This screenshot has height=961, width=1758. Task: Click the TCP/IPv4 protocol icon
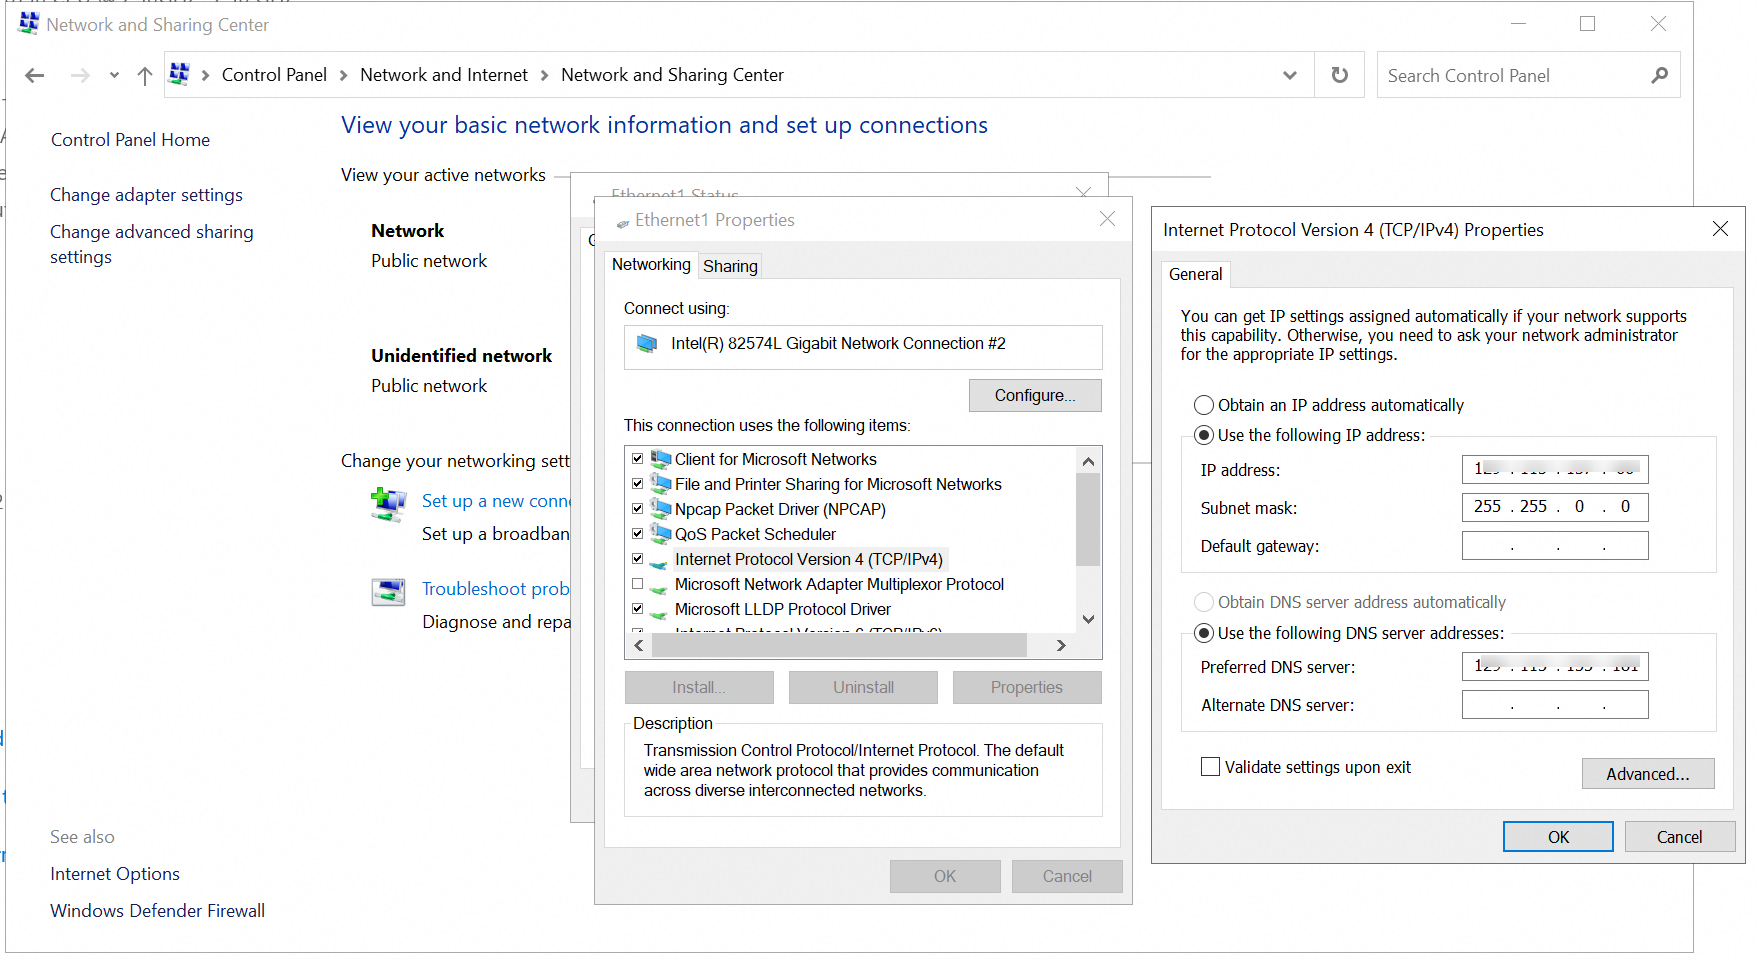(659, 563)
